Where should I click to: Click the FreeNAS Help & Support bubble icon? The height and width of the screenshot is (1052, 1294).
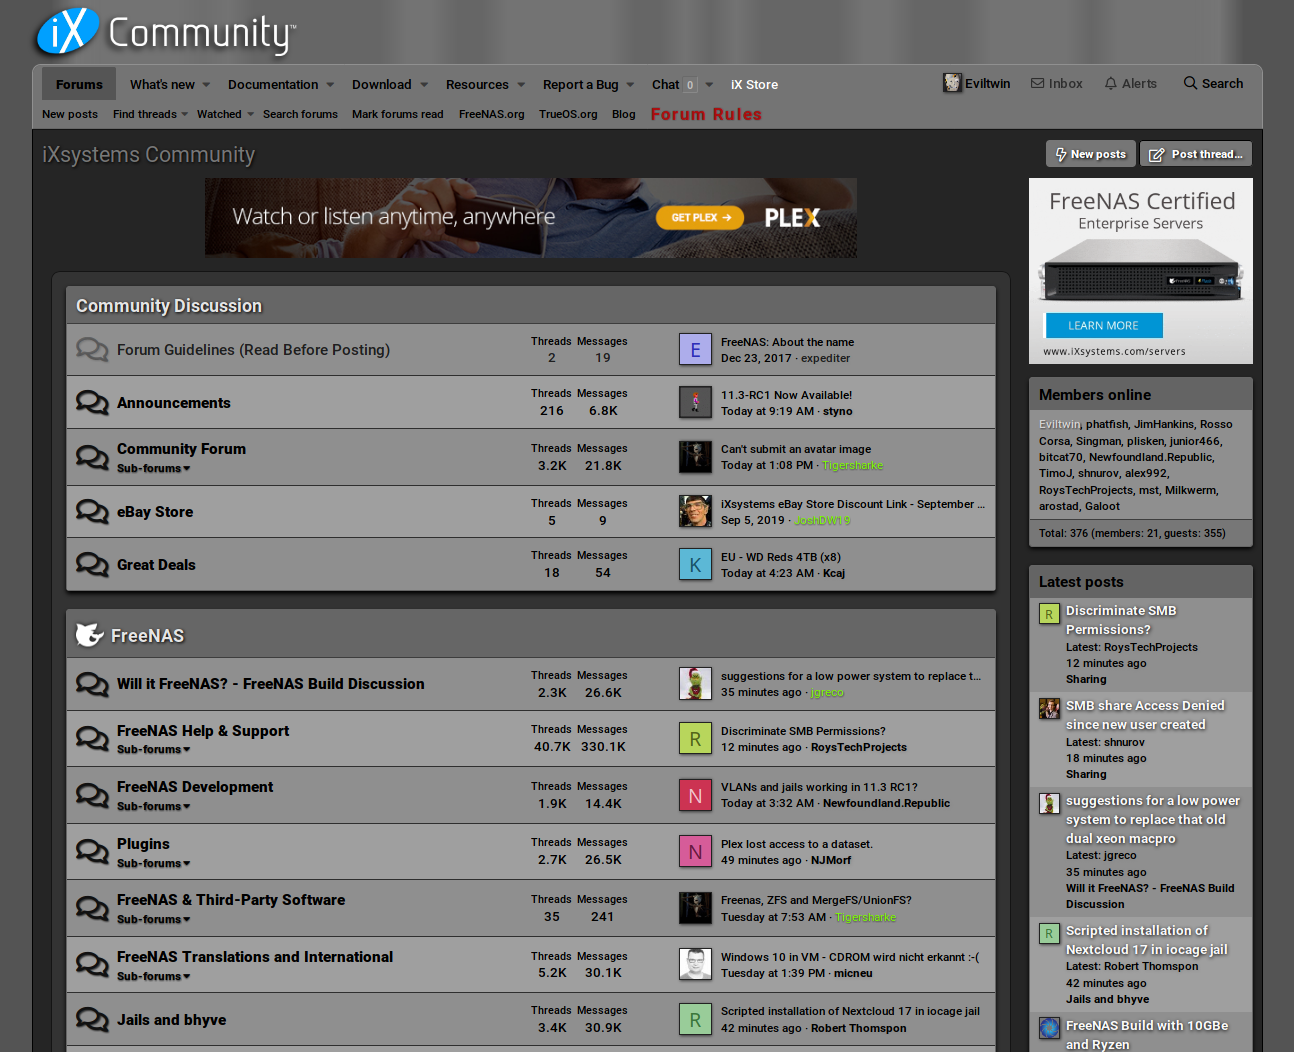click(92, 739)
